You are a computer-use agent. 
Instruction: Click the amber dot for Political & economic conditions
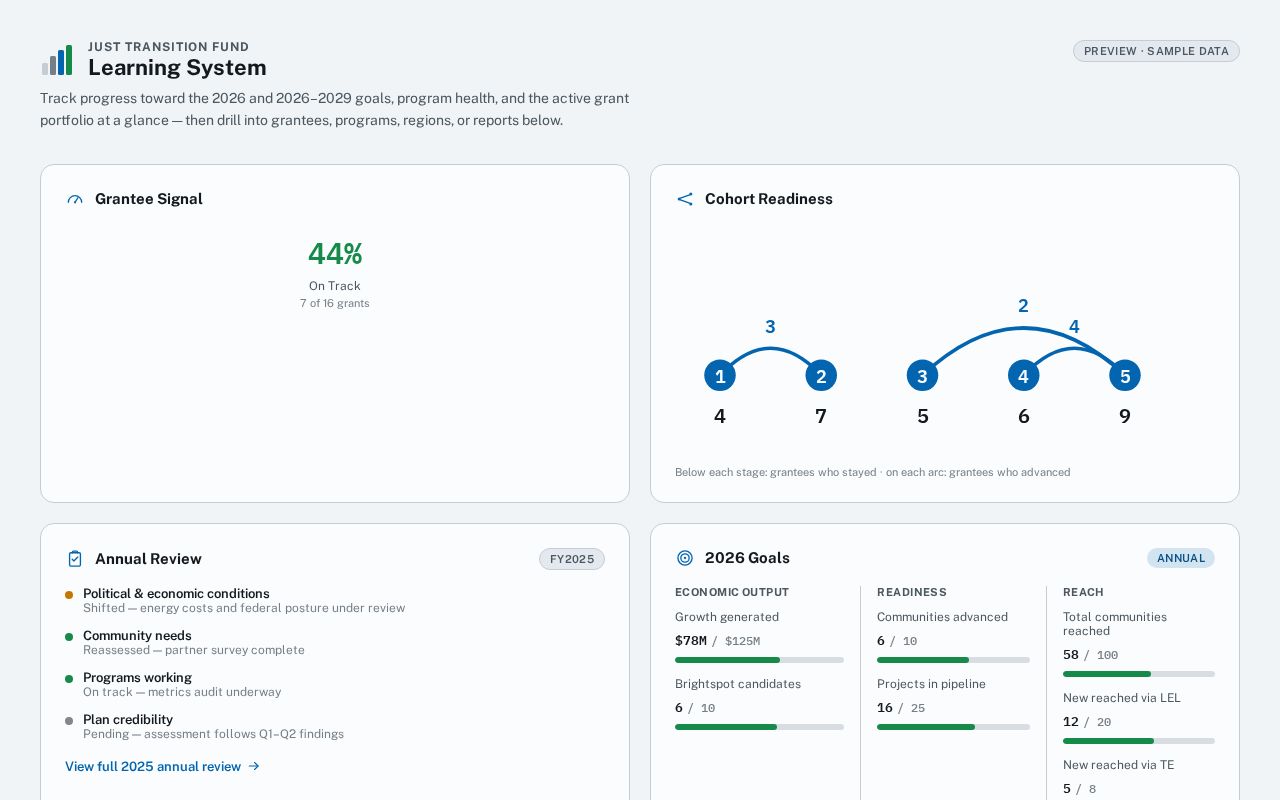[69, 595]
